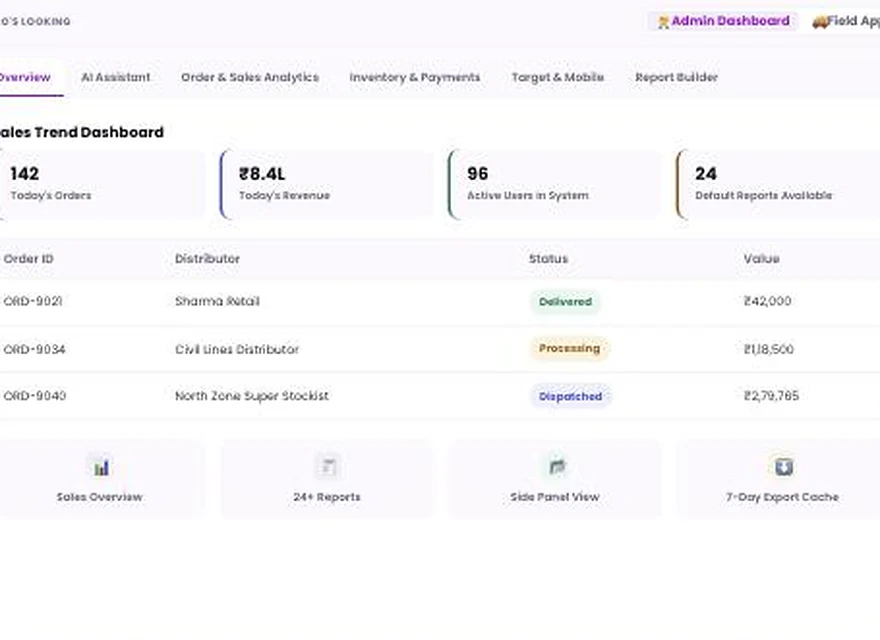
Task: Switch to the Target & Mobile tab
Action: tap(557, 77)
